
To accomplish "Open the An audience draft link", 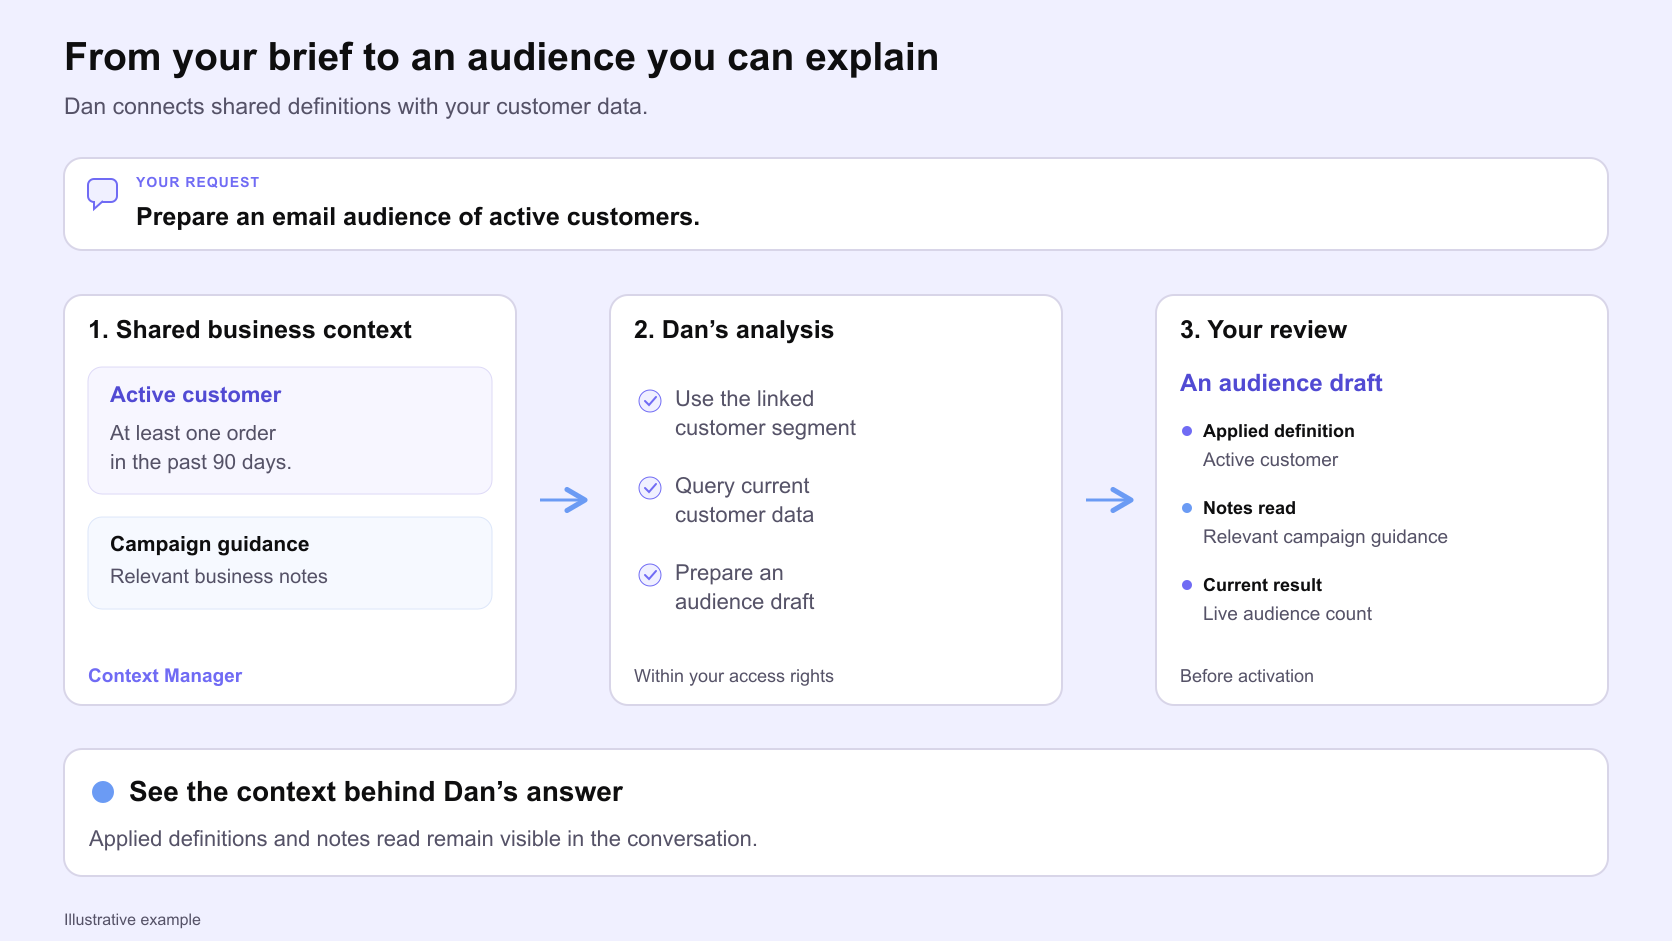I will tap(1281, 383).
